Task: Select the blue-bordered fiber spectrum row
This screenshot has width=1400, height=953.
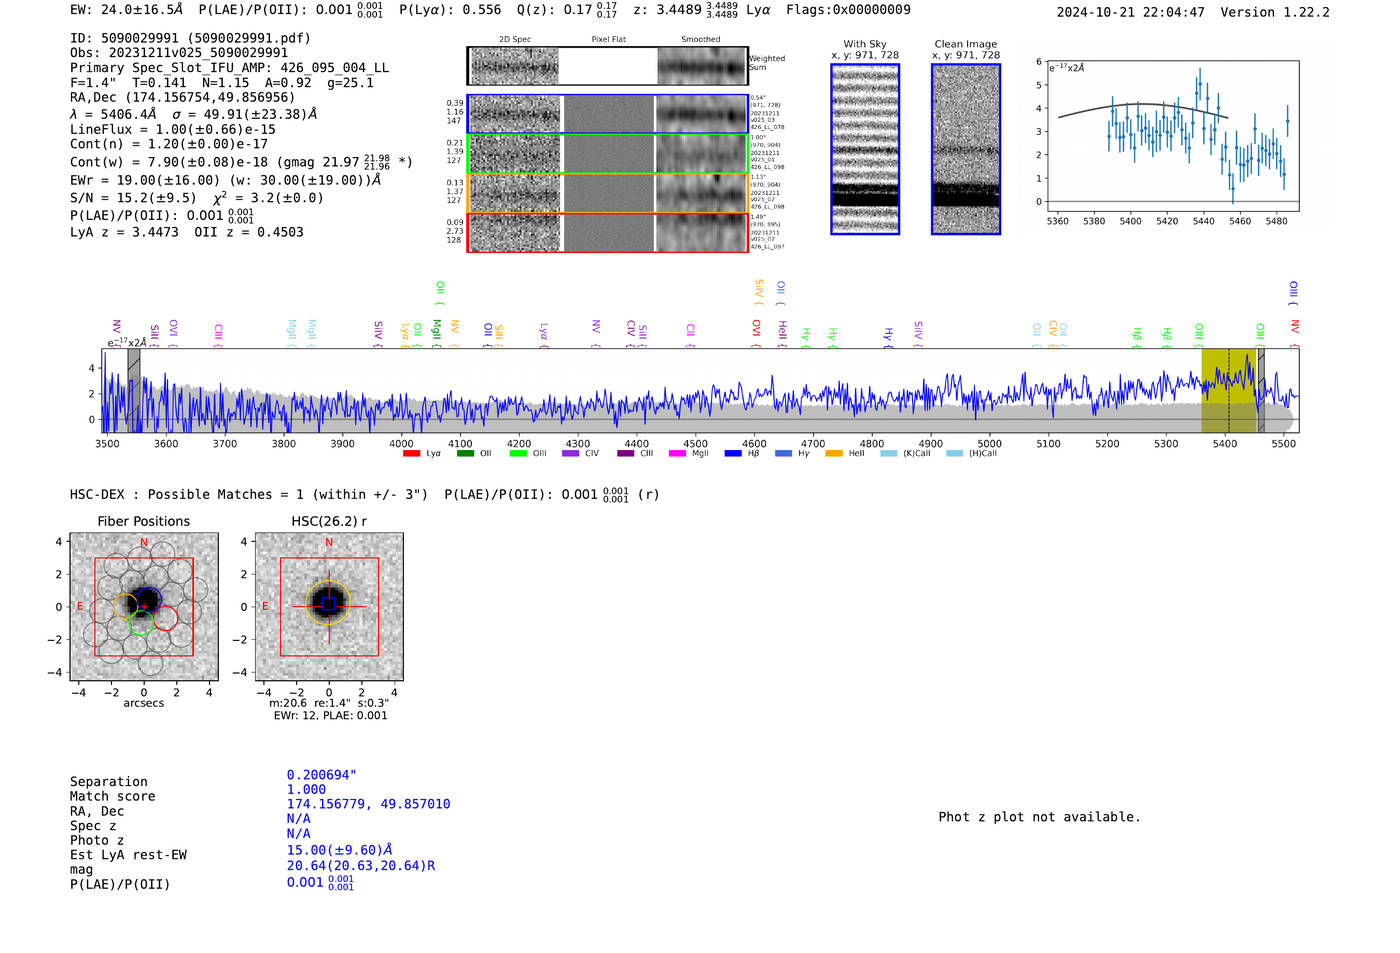Action: (607, 114)
